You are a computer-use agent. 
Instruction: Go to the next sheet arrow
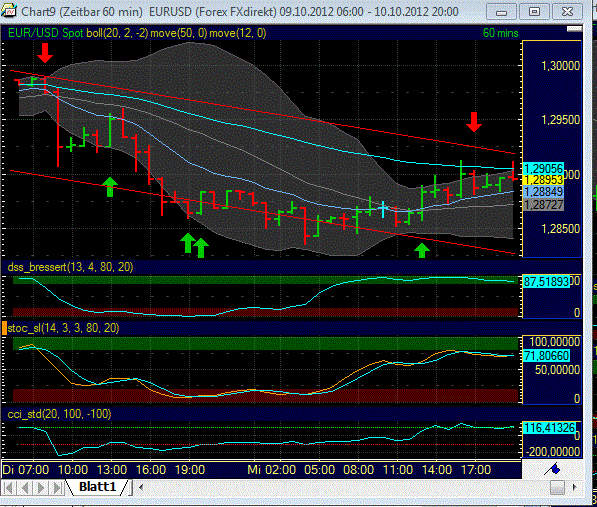[x=41, y=488]
